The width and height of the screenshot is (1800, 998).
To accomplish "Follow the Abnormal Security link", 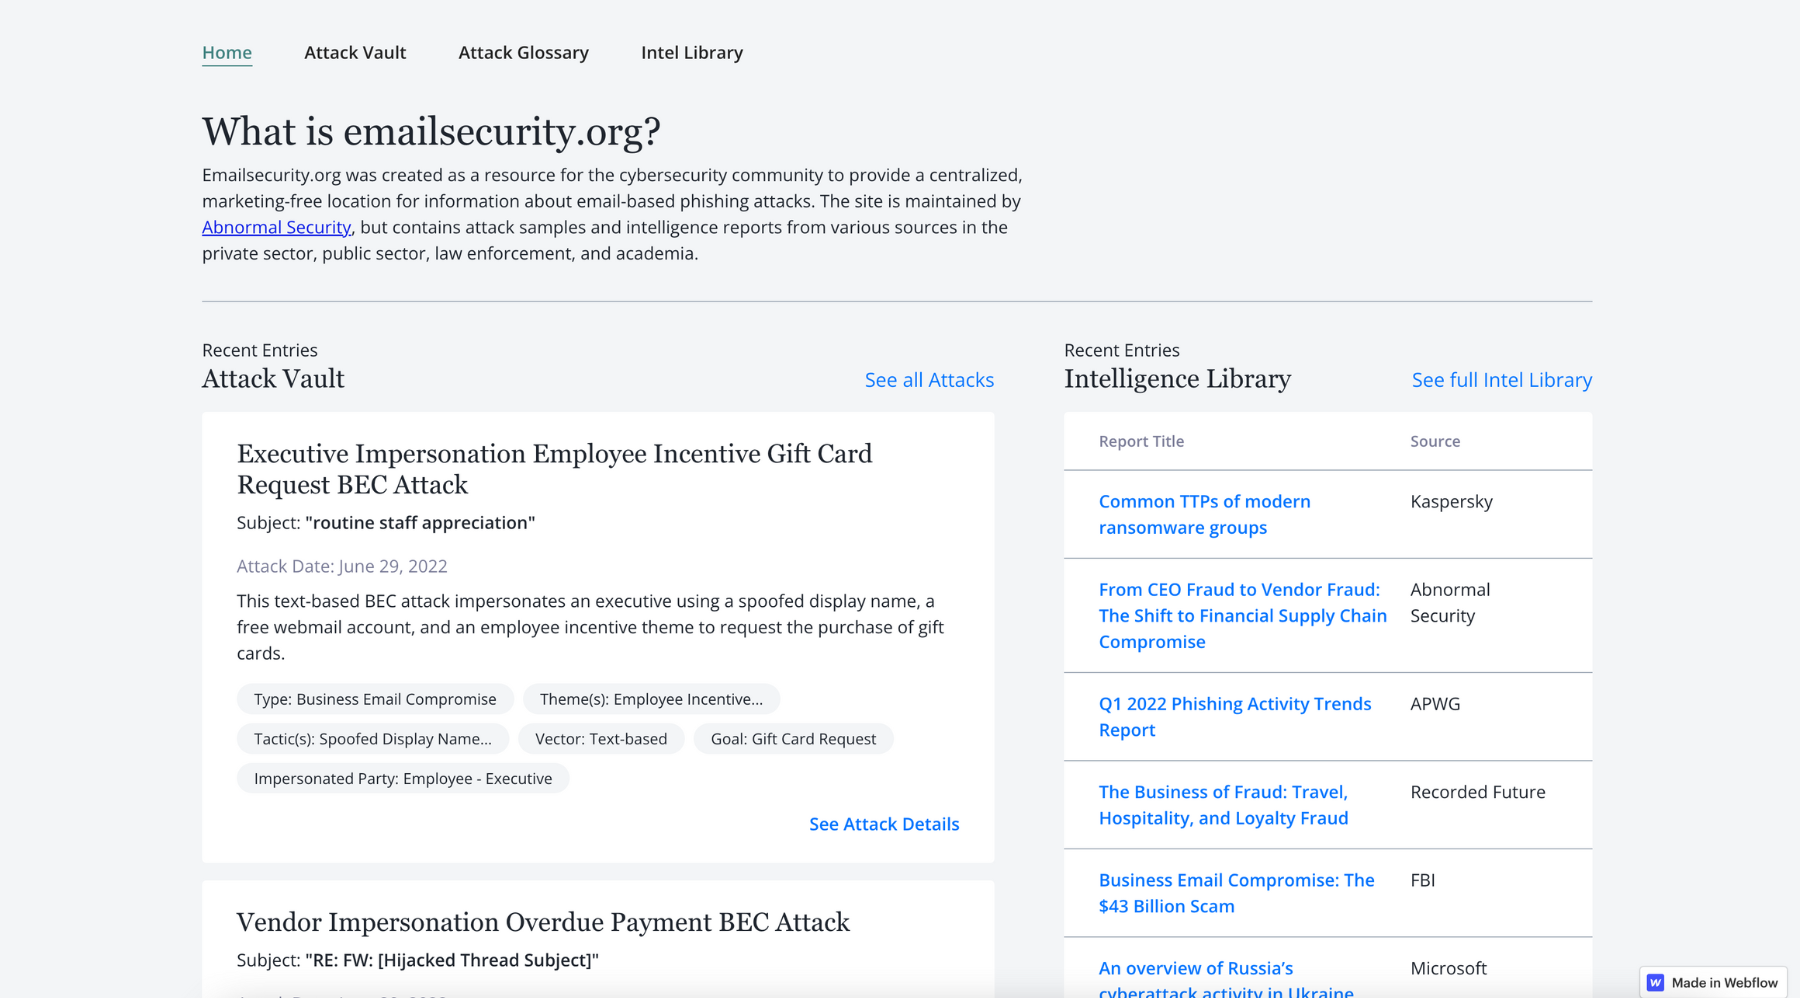I will (277, 227).
